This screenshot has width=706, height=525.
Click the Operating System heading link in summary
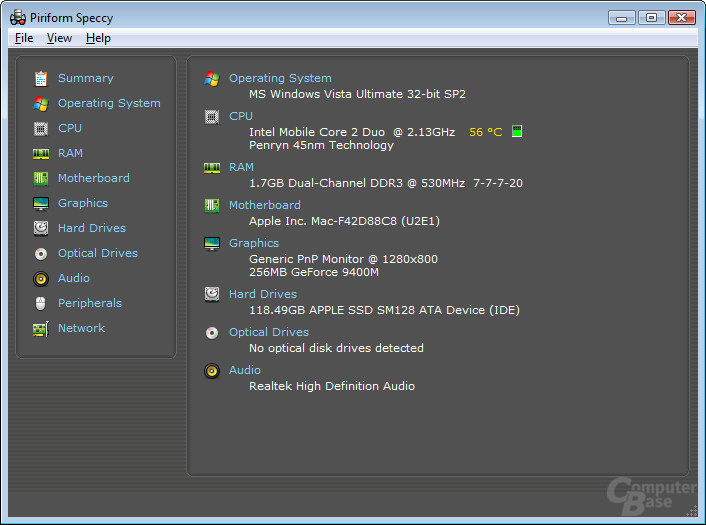[x=280, y=78]
